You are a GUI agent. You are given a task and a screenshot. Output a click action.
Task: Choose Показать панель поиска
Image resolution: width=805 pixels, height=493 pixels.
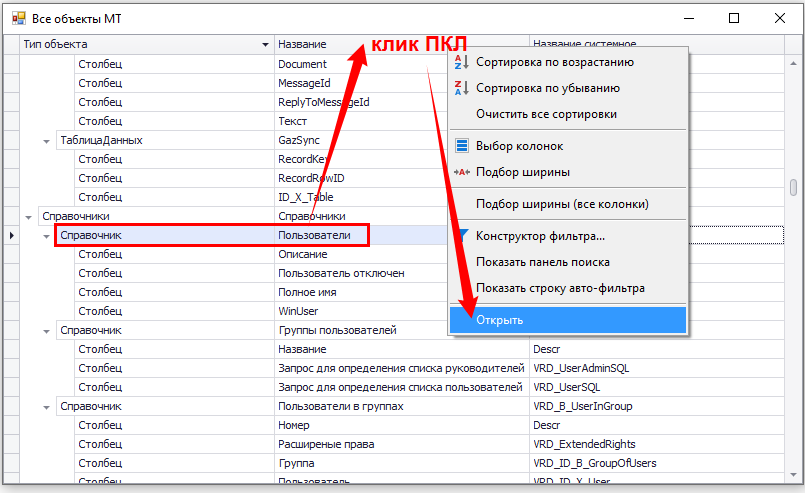click(543, 262)
